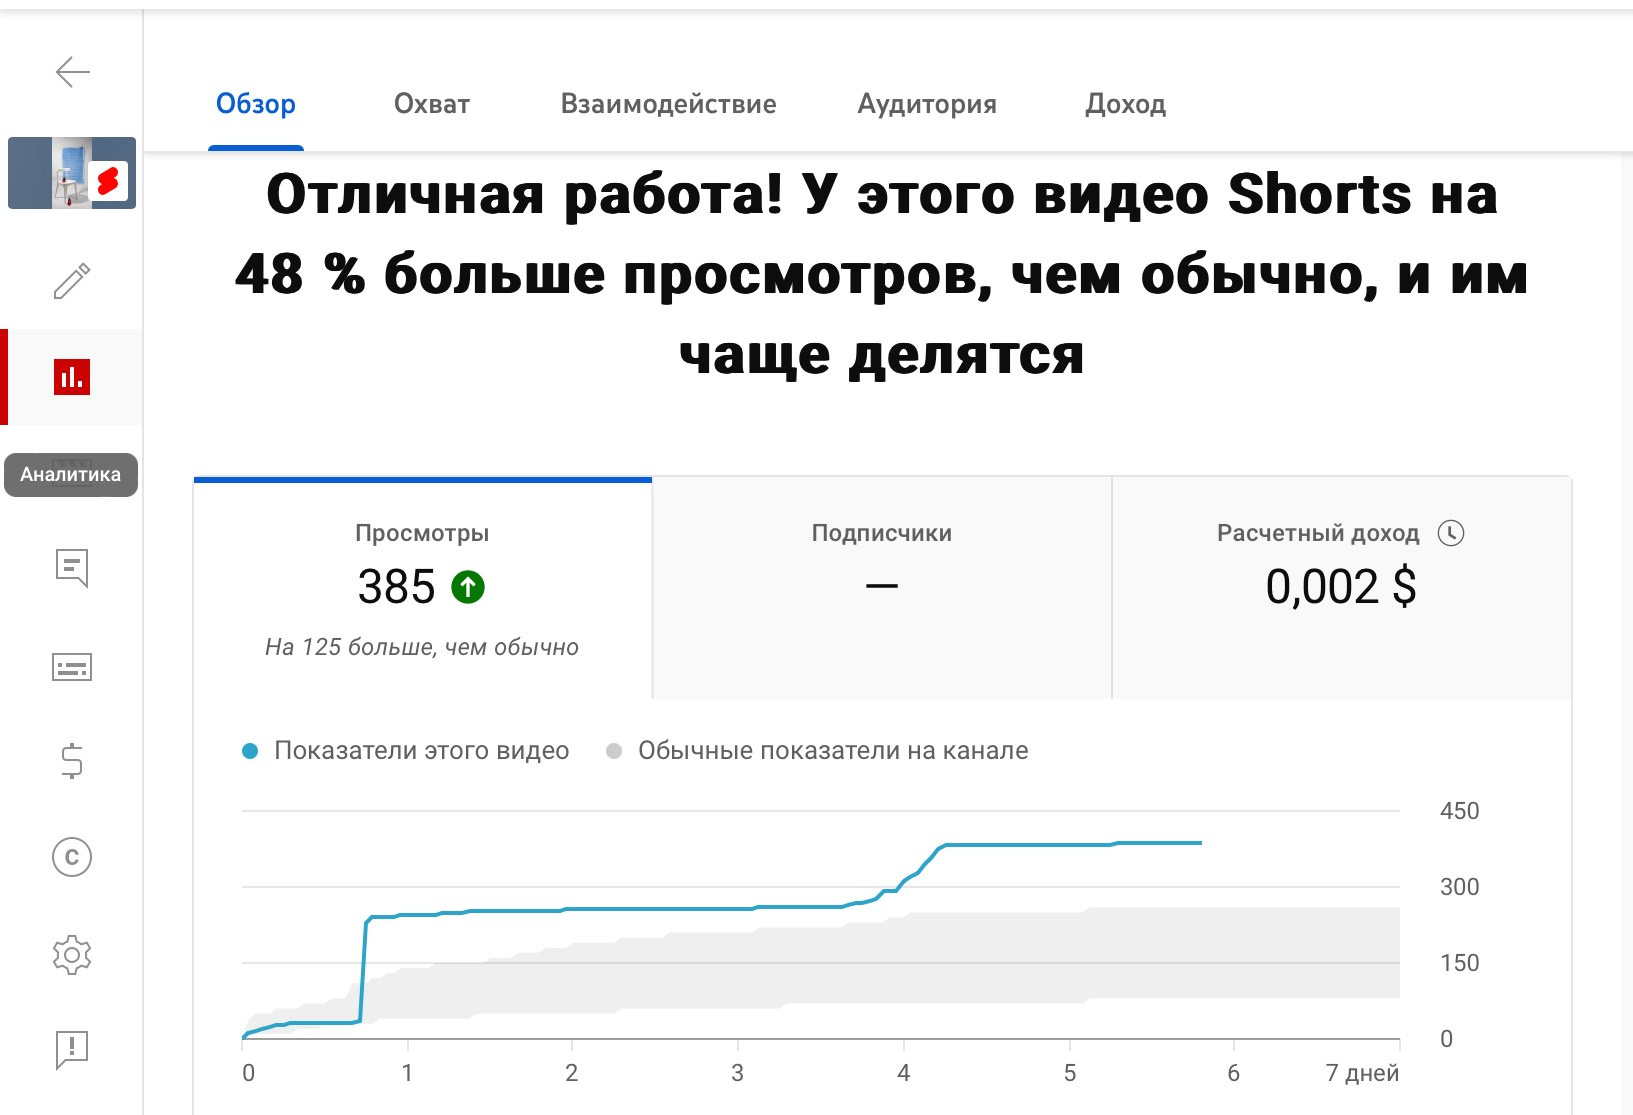Image resolution: width=1633 pixels, height=1115 pixels.
Task: Open the video editor pencil icon
Action: click(x=71, y=281)
